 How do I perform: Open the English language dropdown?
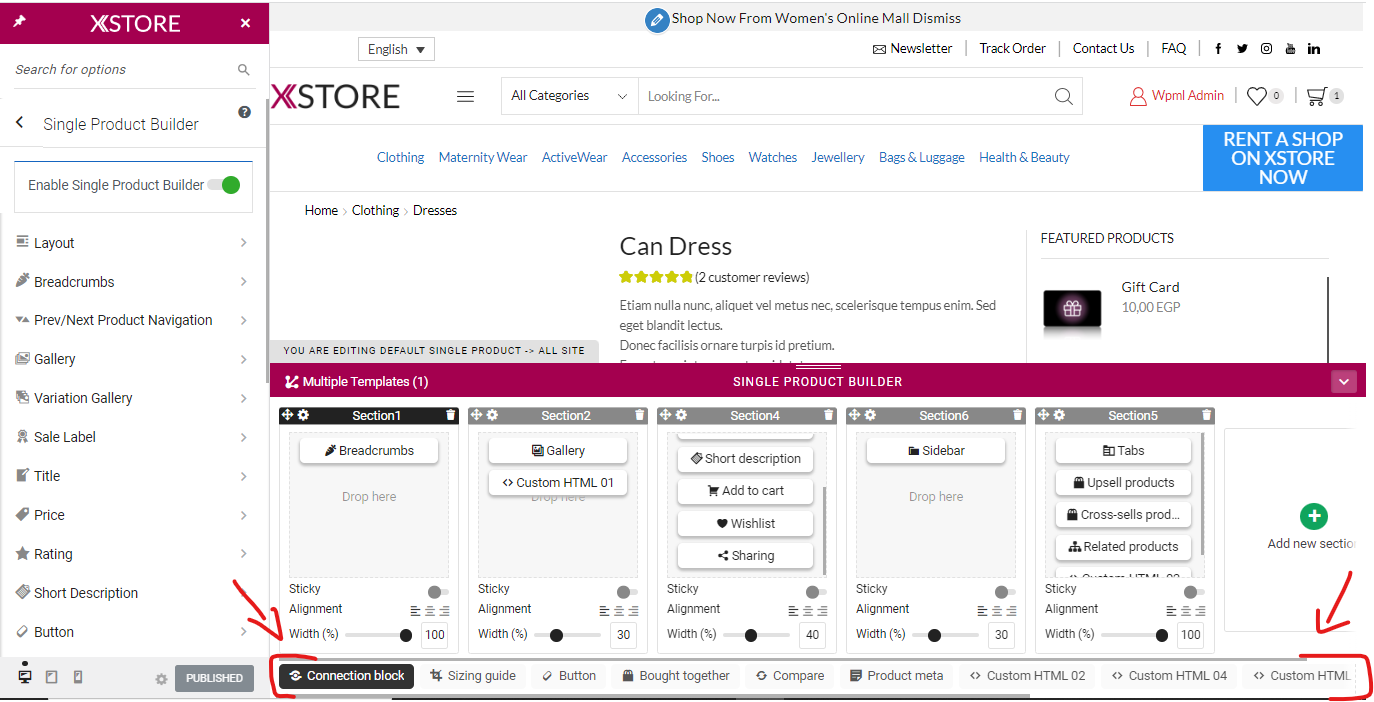click(x=396, y=49)
